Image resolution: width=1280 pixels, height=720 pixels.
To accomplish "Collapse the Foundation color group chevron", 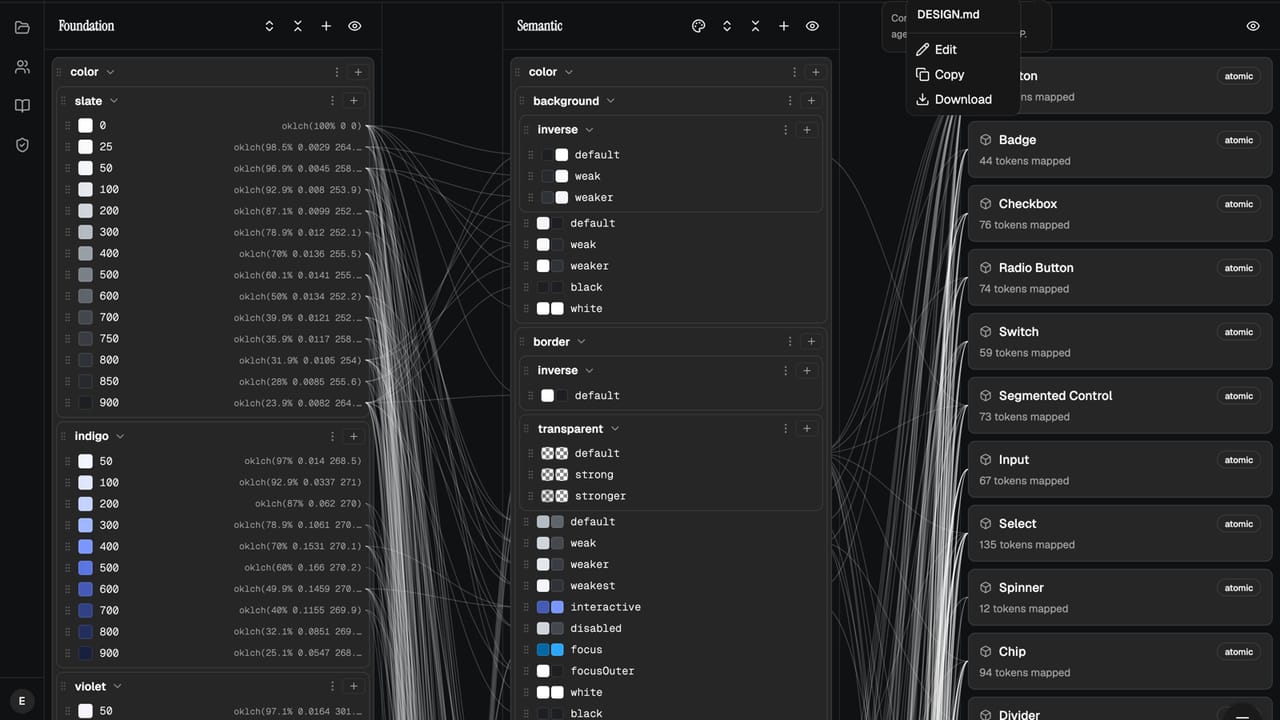I will [x=110, y=72].
